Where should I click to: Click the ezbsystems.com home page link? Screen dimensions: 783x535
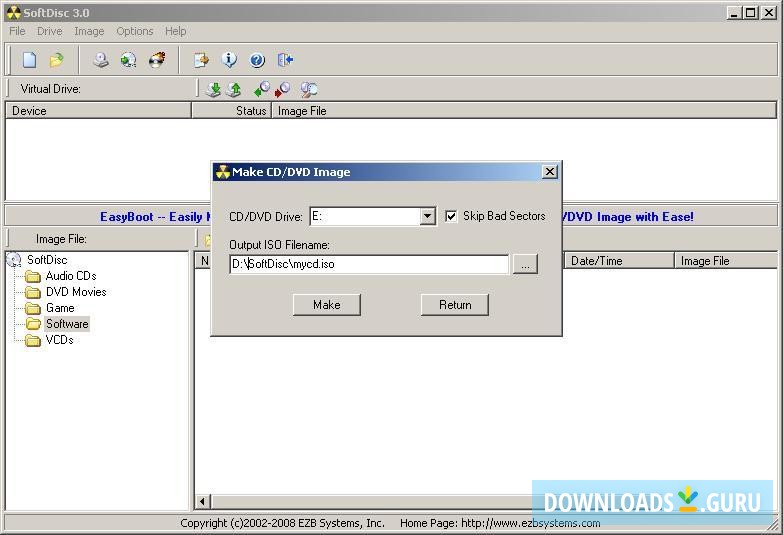click(530, 523)
